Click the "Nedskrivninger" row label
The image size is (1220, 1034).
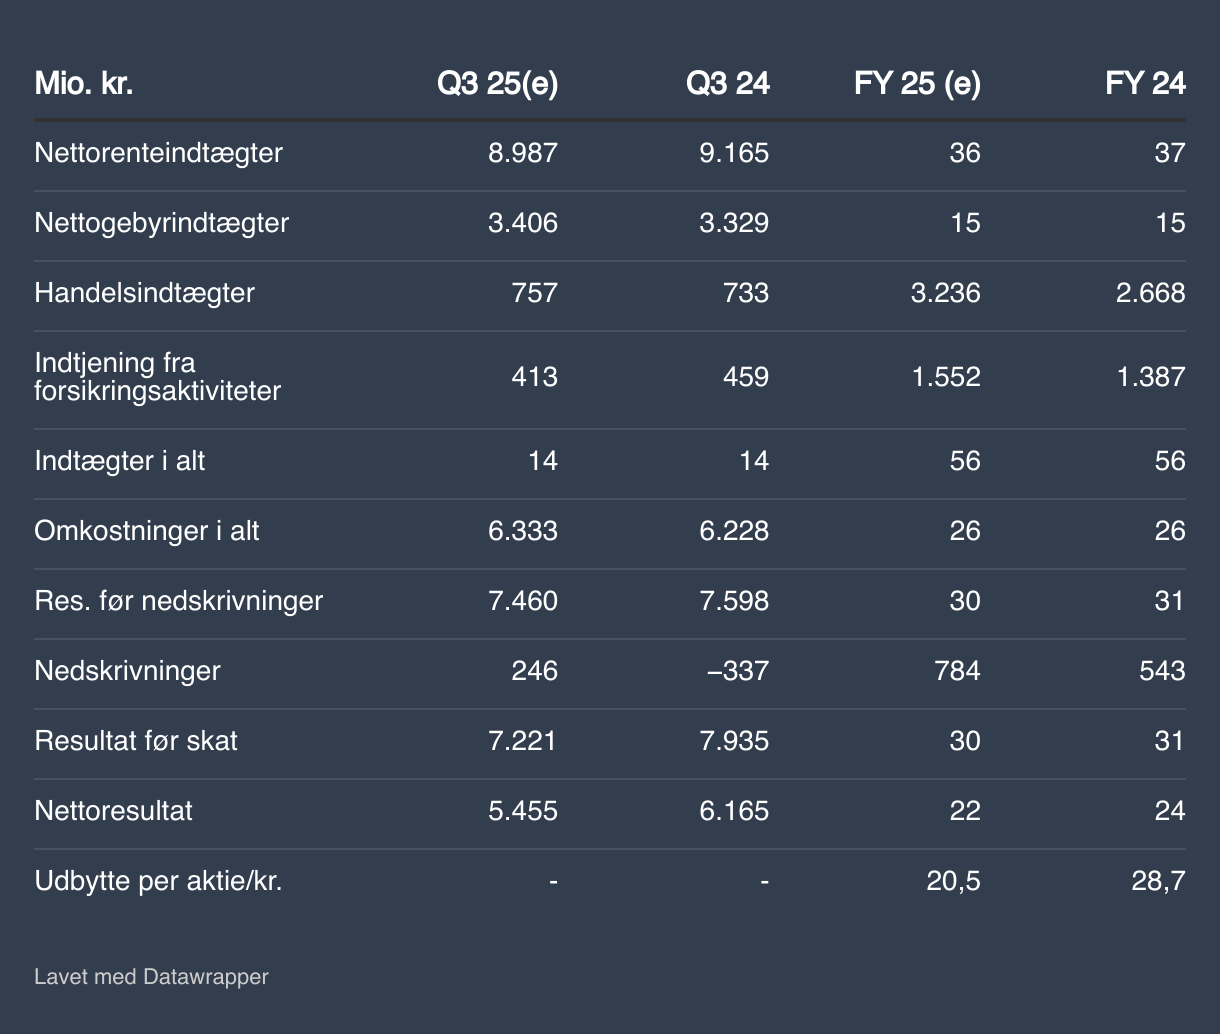127,670
